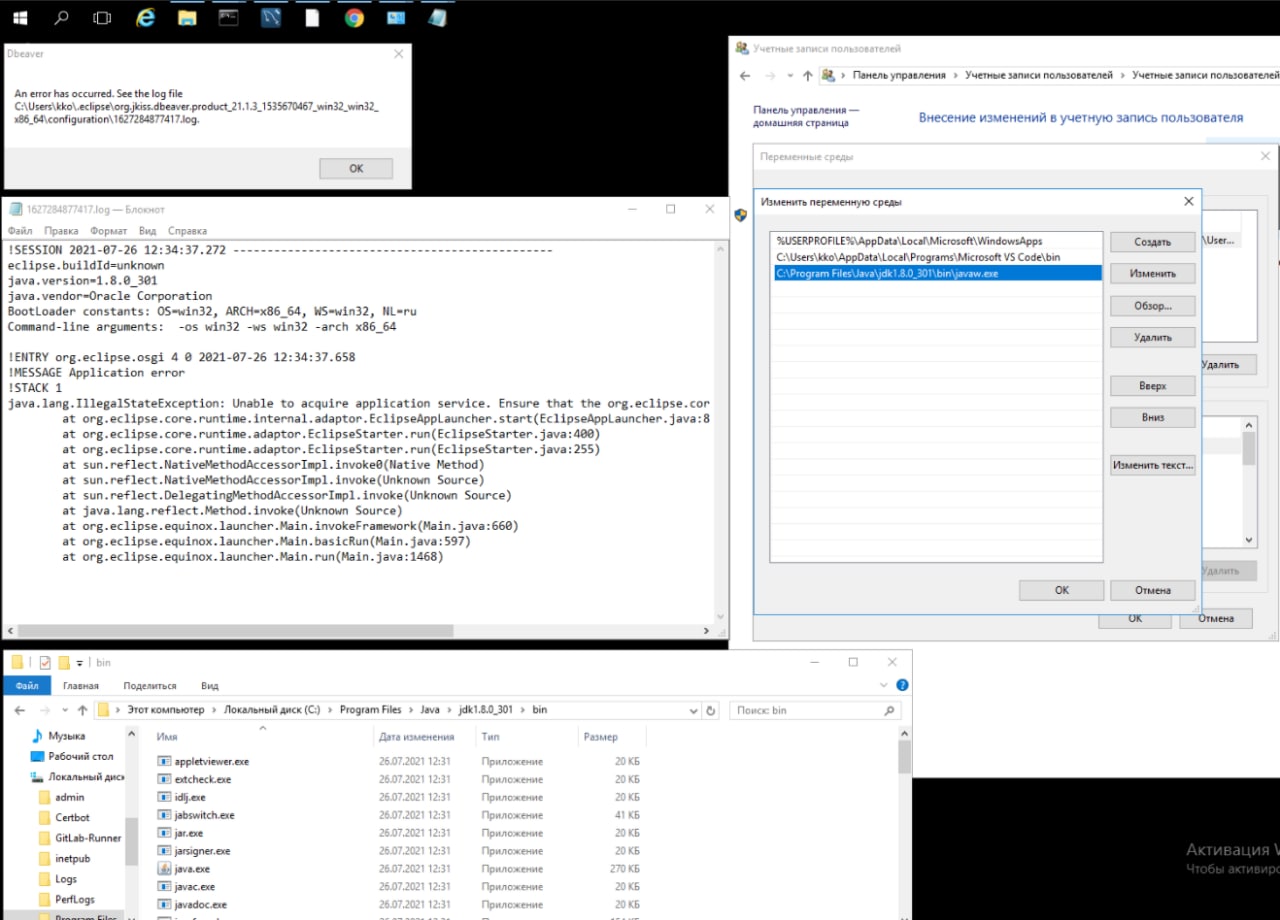Open Notepad's Файл menu
This screenshot has width=1280, height=920.
point(20,231)
